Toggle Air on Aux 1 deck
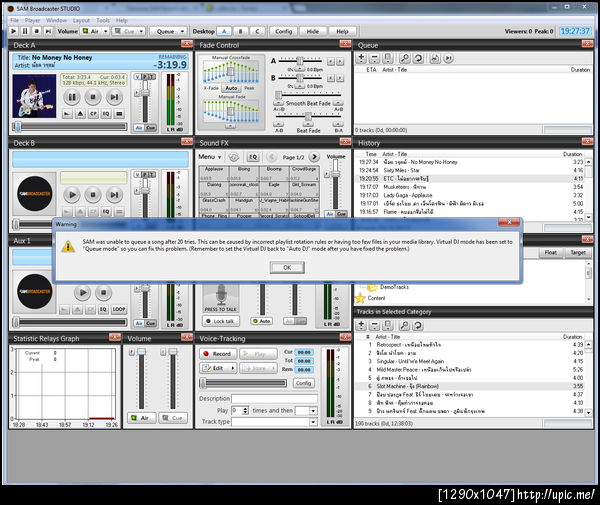Viewport: 600px width, 505px height. [139, 323]
